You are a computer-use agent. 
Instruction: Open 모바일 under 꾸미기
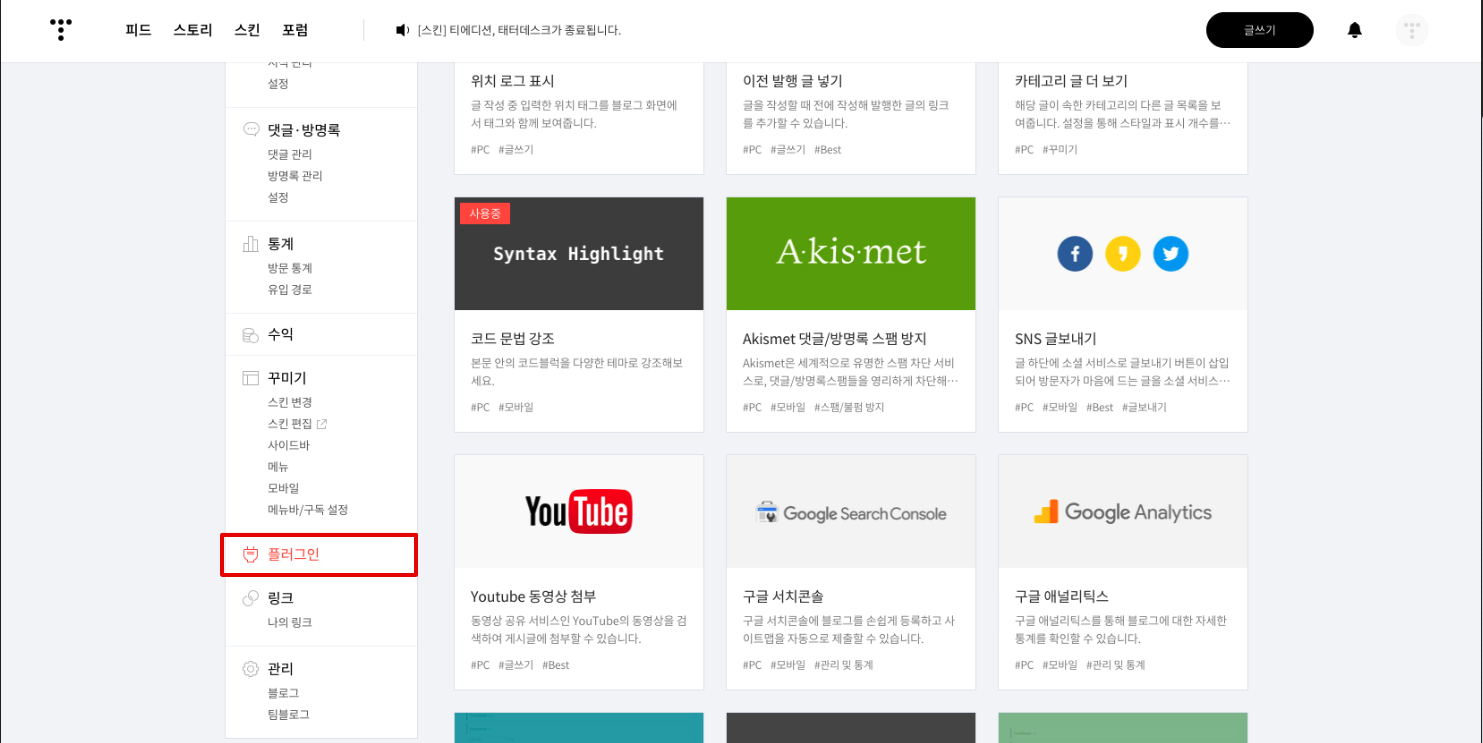284,488
